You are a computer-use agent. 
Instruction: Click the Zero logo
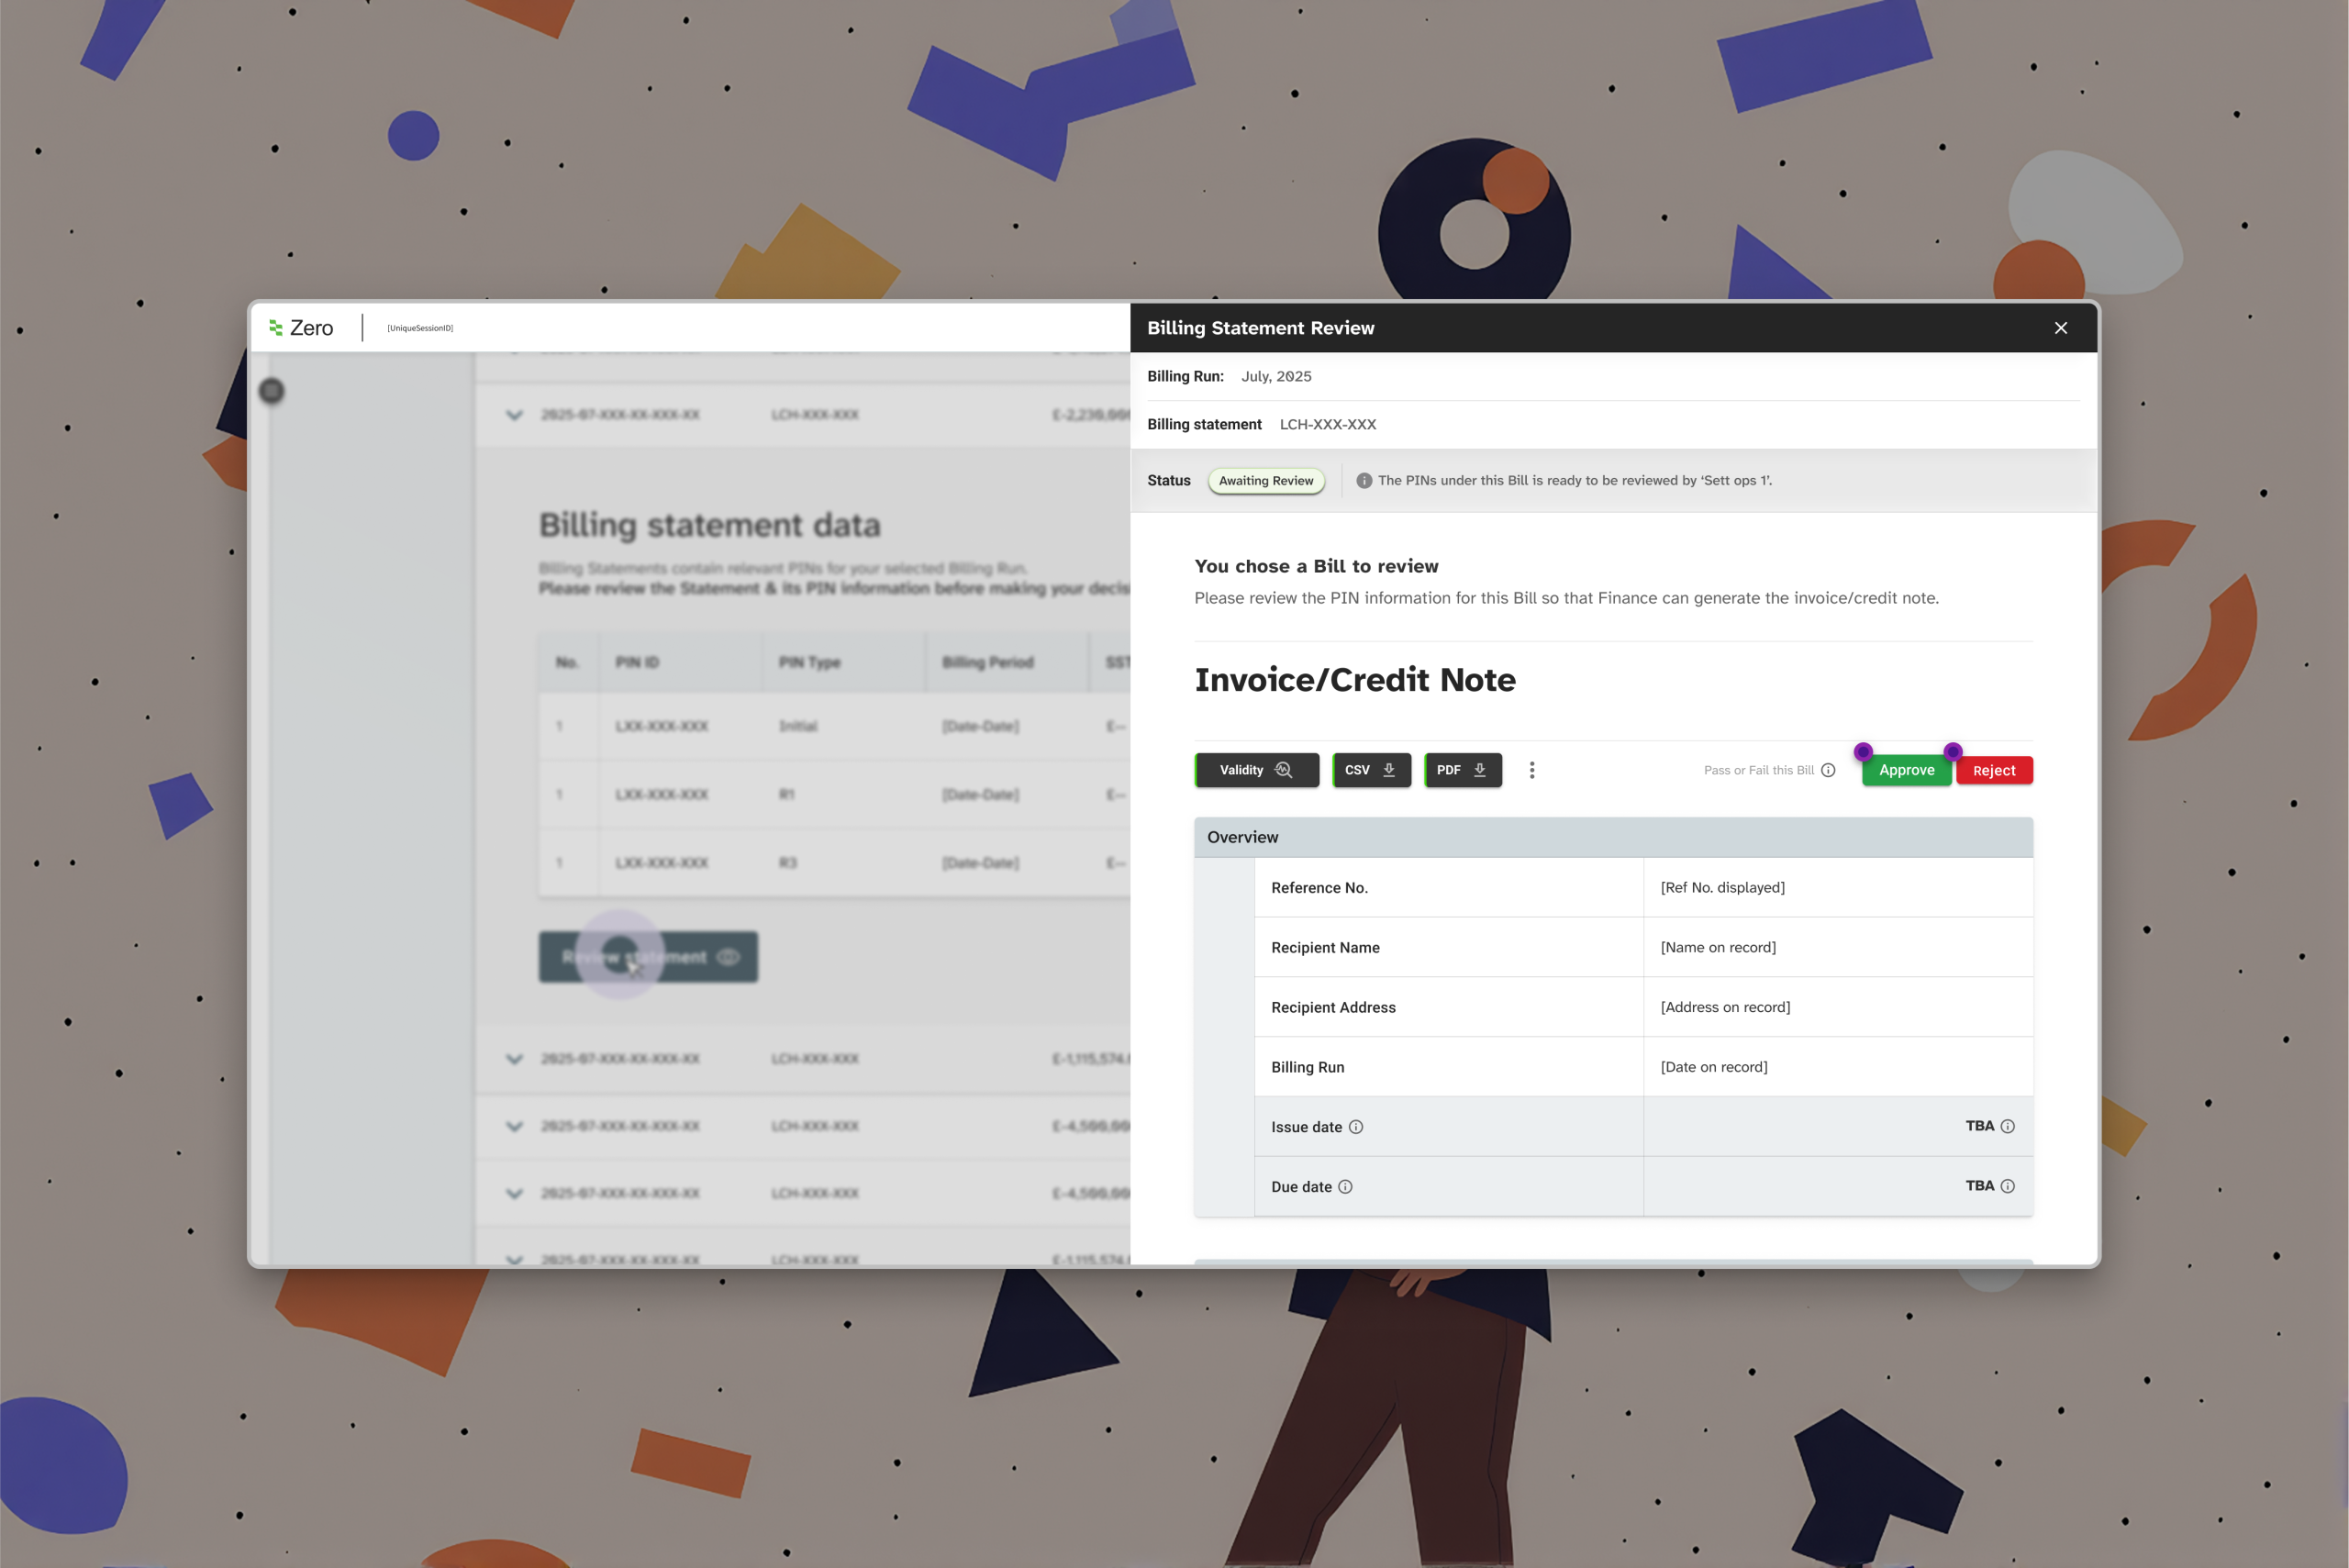pos(301,328)
